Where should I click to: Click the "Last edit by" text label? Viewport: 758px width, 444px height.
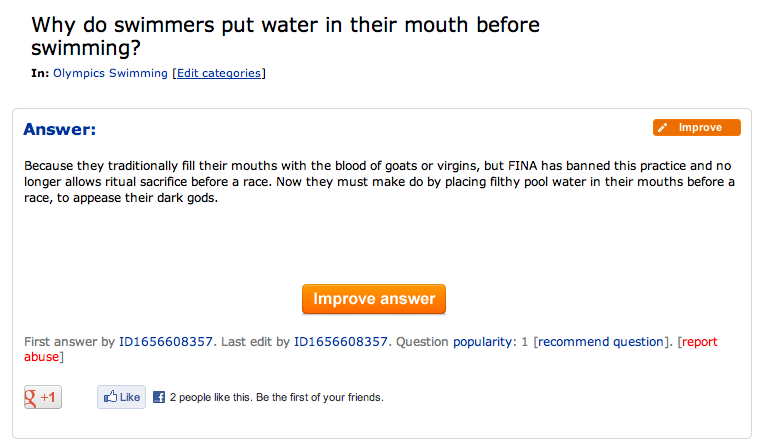(254, 342)
